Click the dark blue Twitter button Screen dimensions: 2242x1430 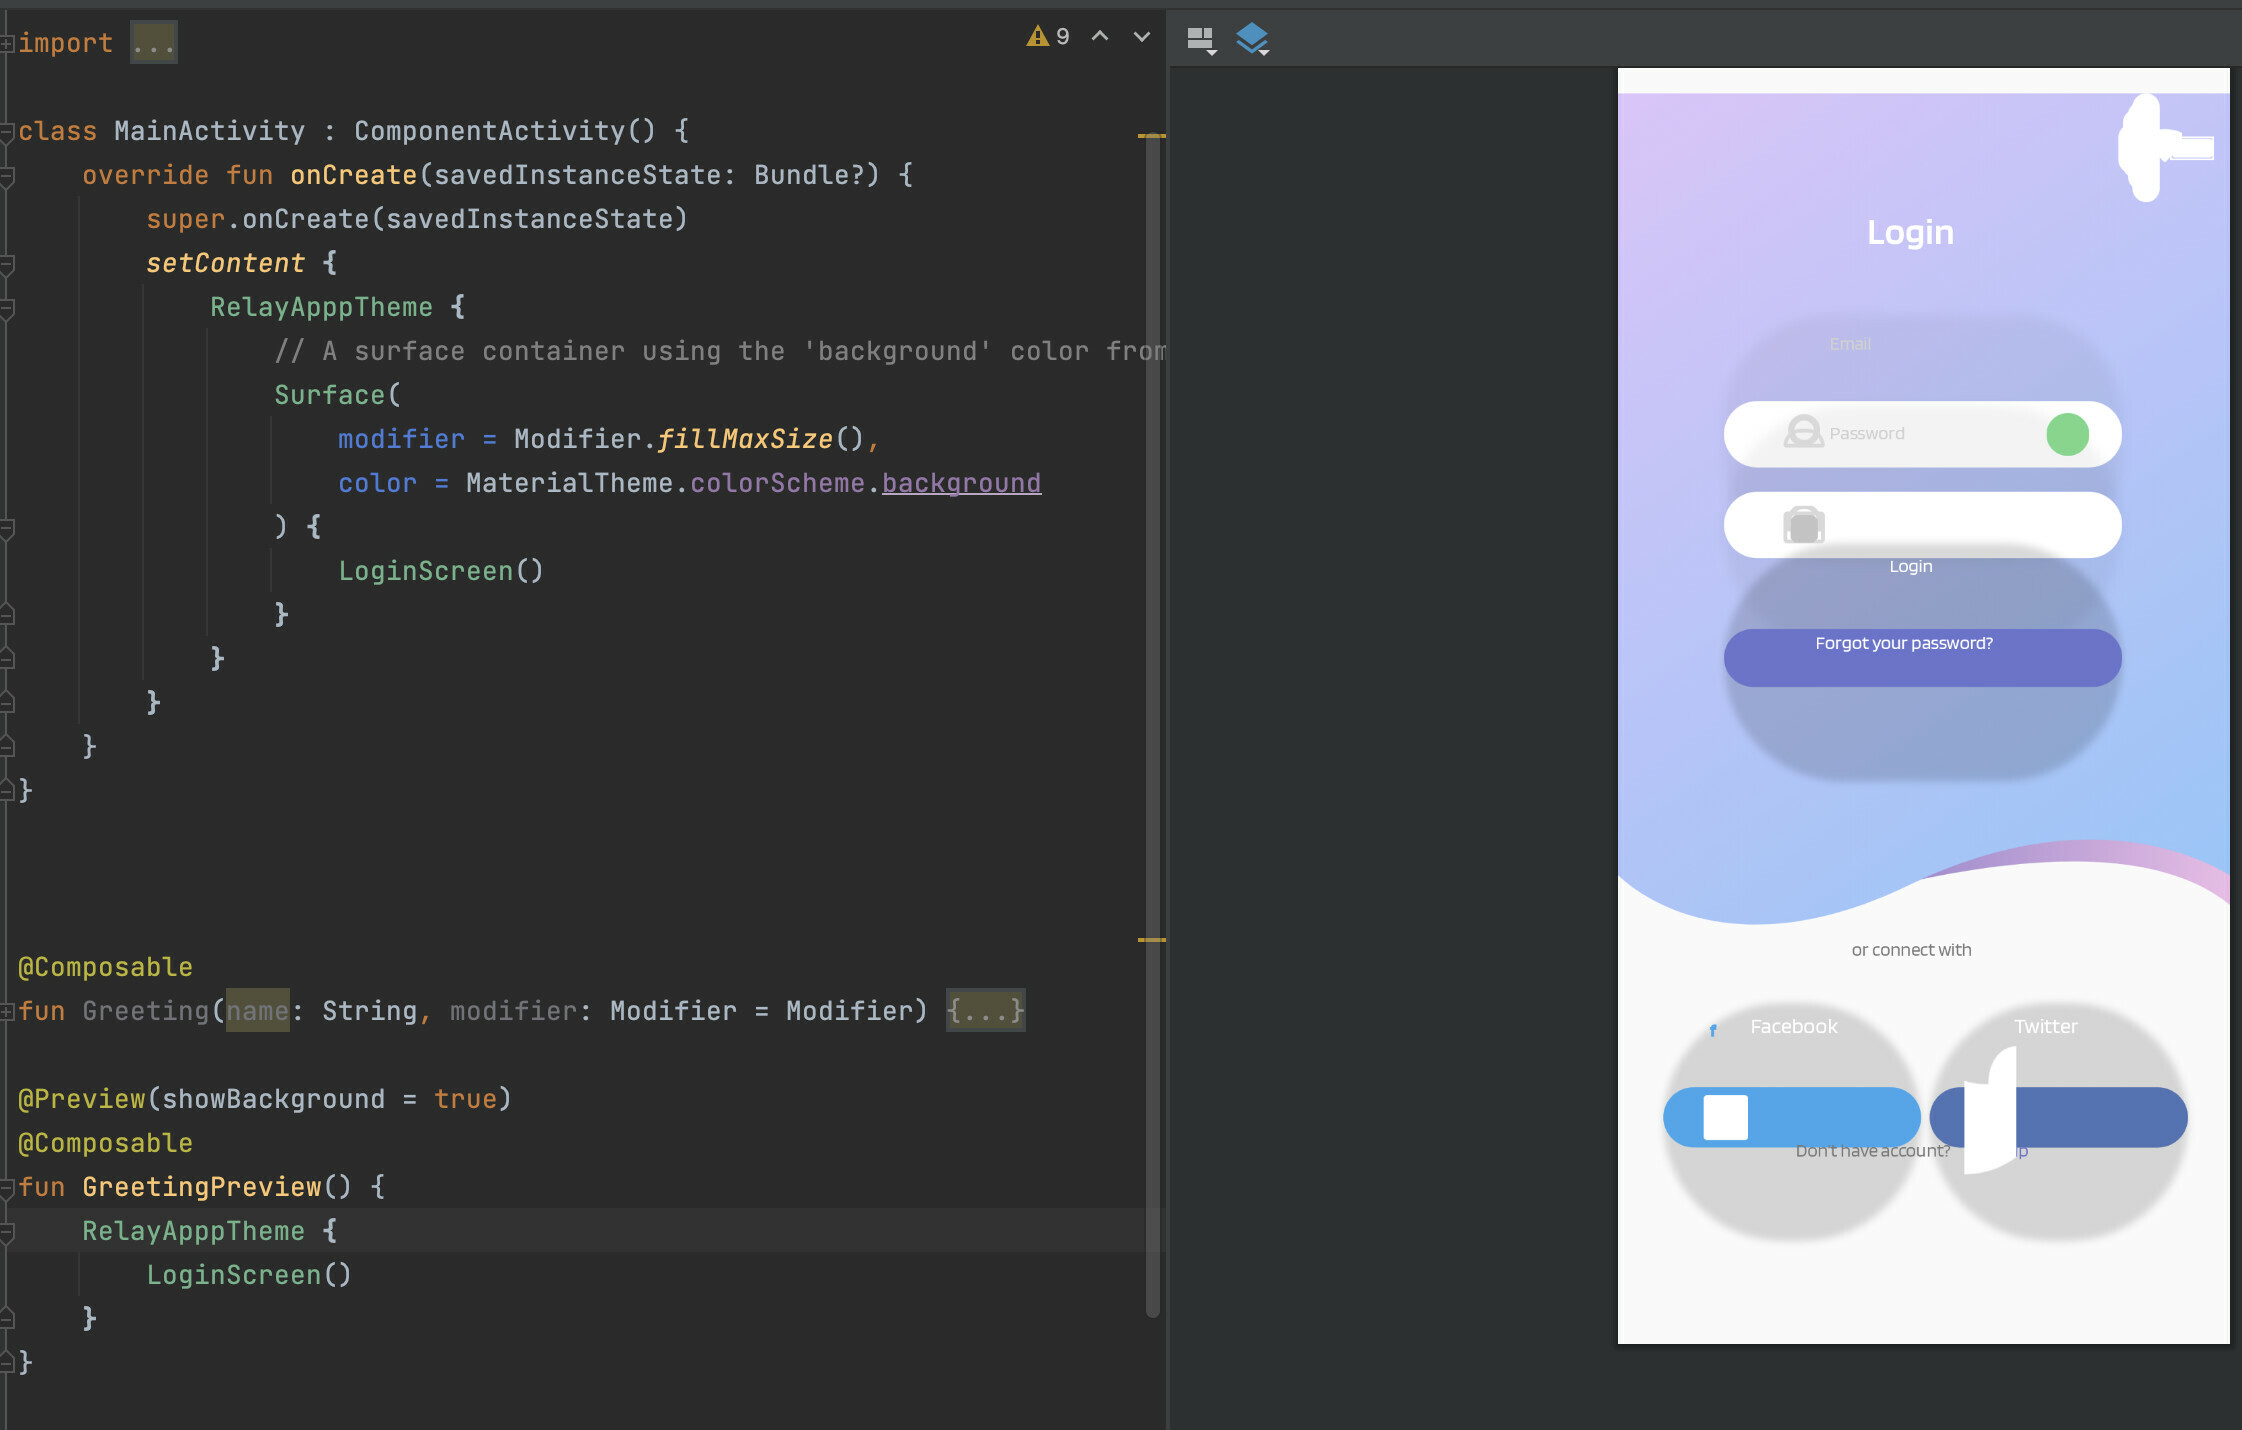(x=2058, y=1117)
